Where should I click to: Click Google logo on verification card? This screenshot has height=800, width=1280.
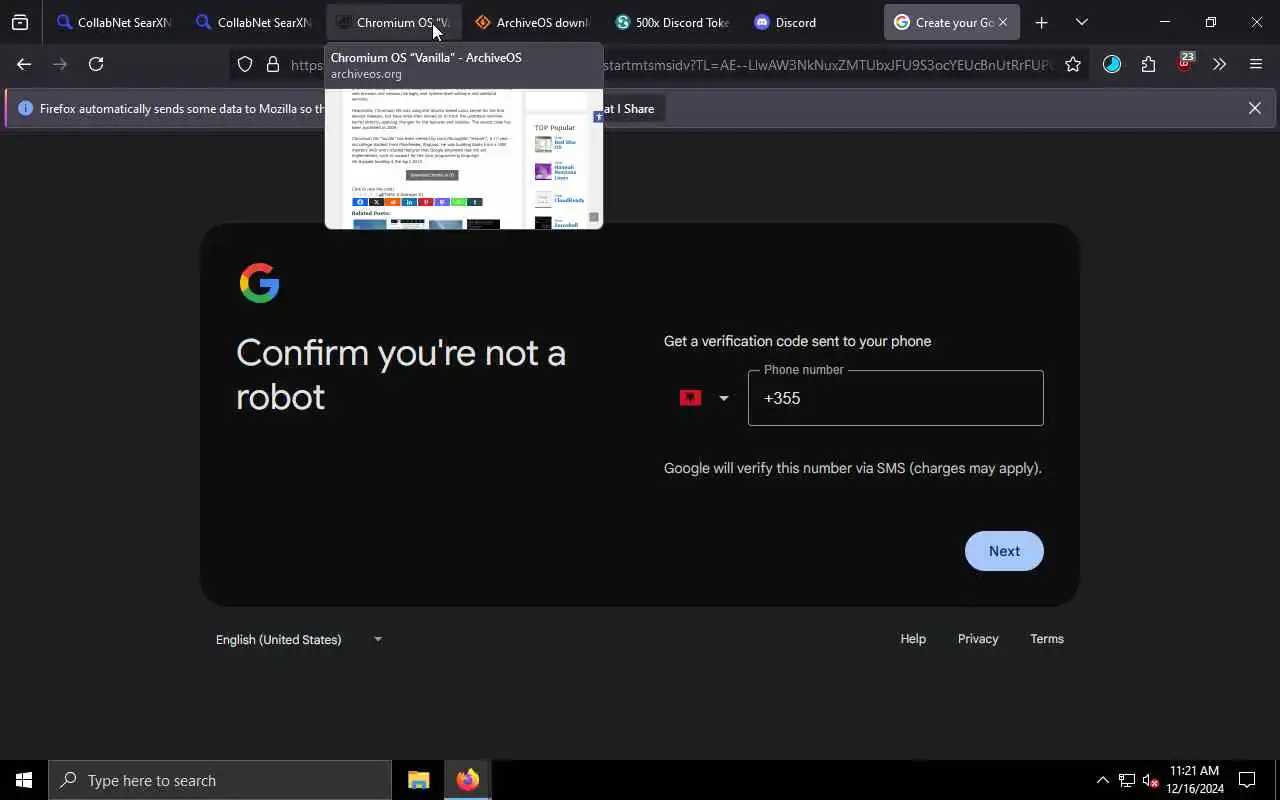(260, 283)
